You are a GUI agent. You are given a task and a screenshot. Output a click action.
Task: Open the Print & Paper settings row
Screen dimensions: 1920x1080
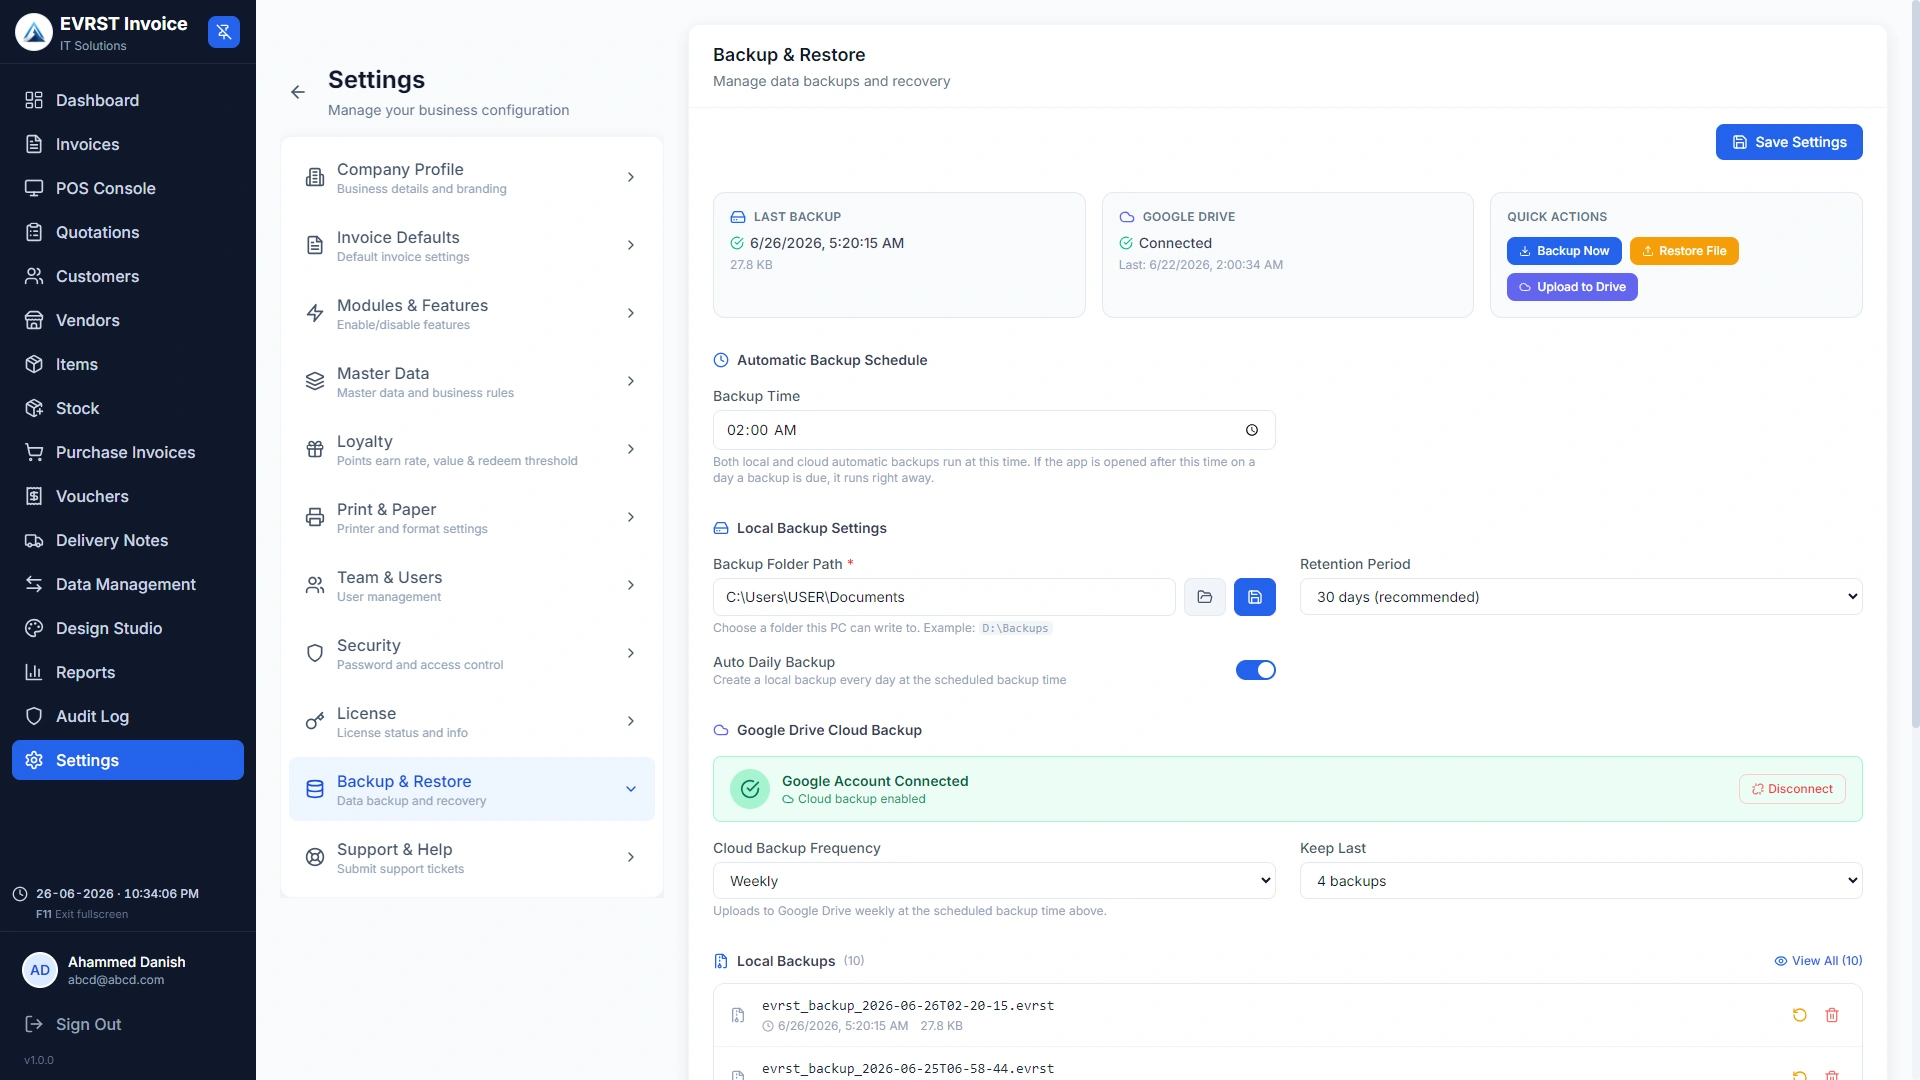[x=472, y=517]
